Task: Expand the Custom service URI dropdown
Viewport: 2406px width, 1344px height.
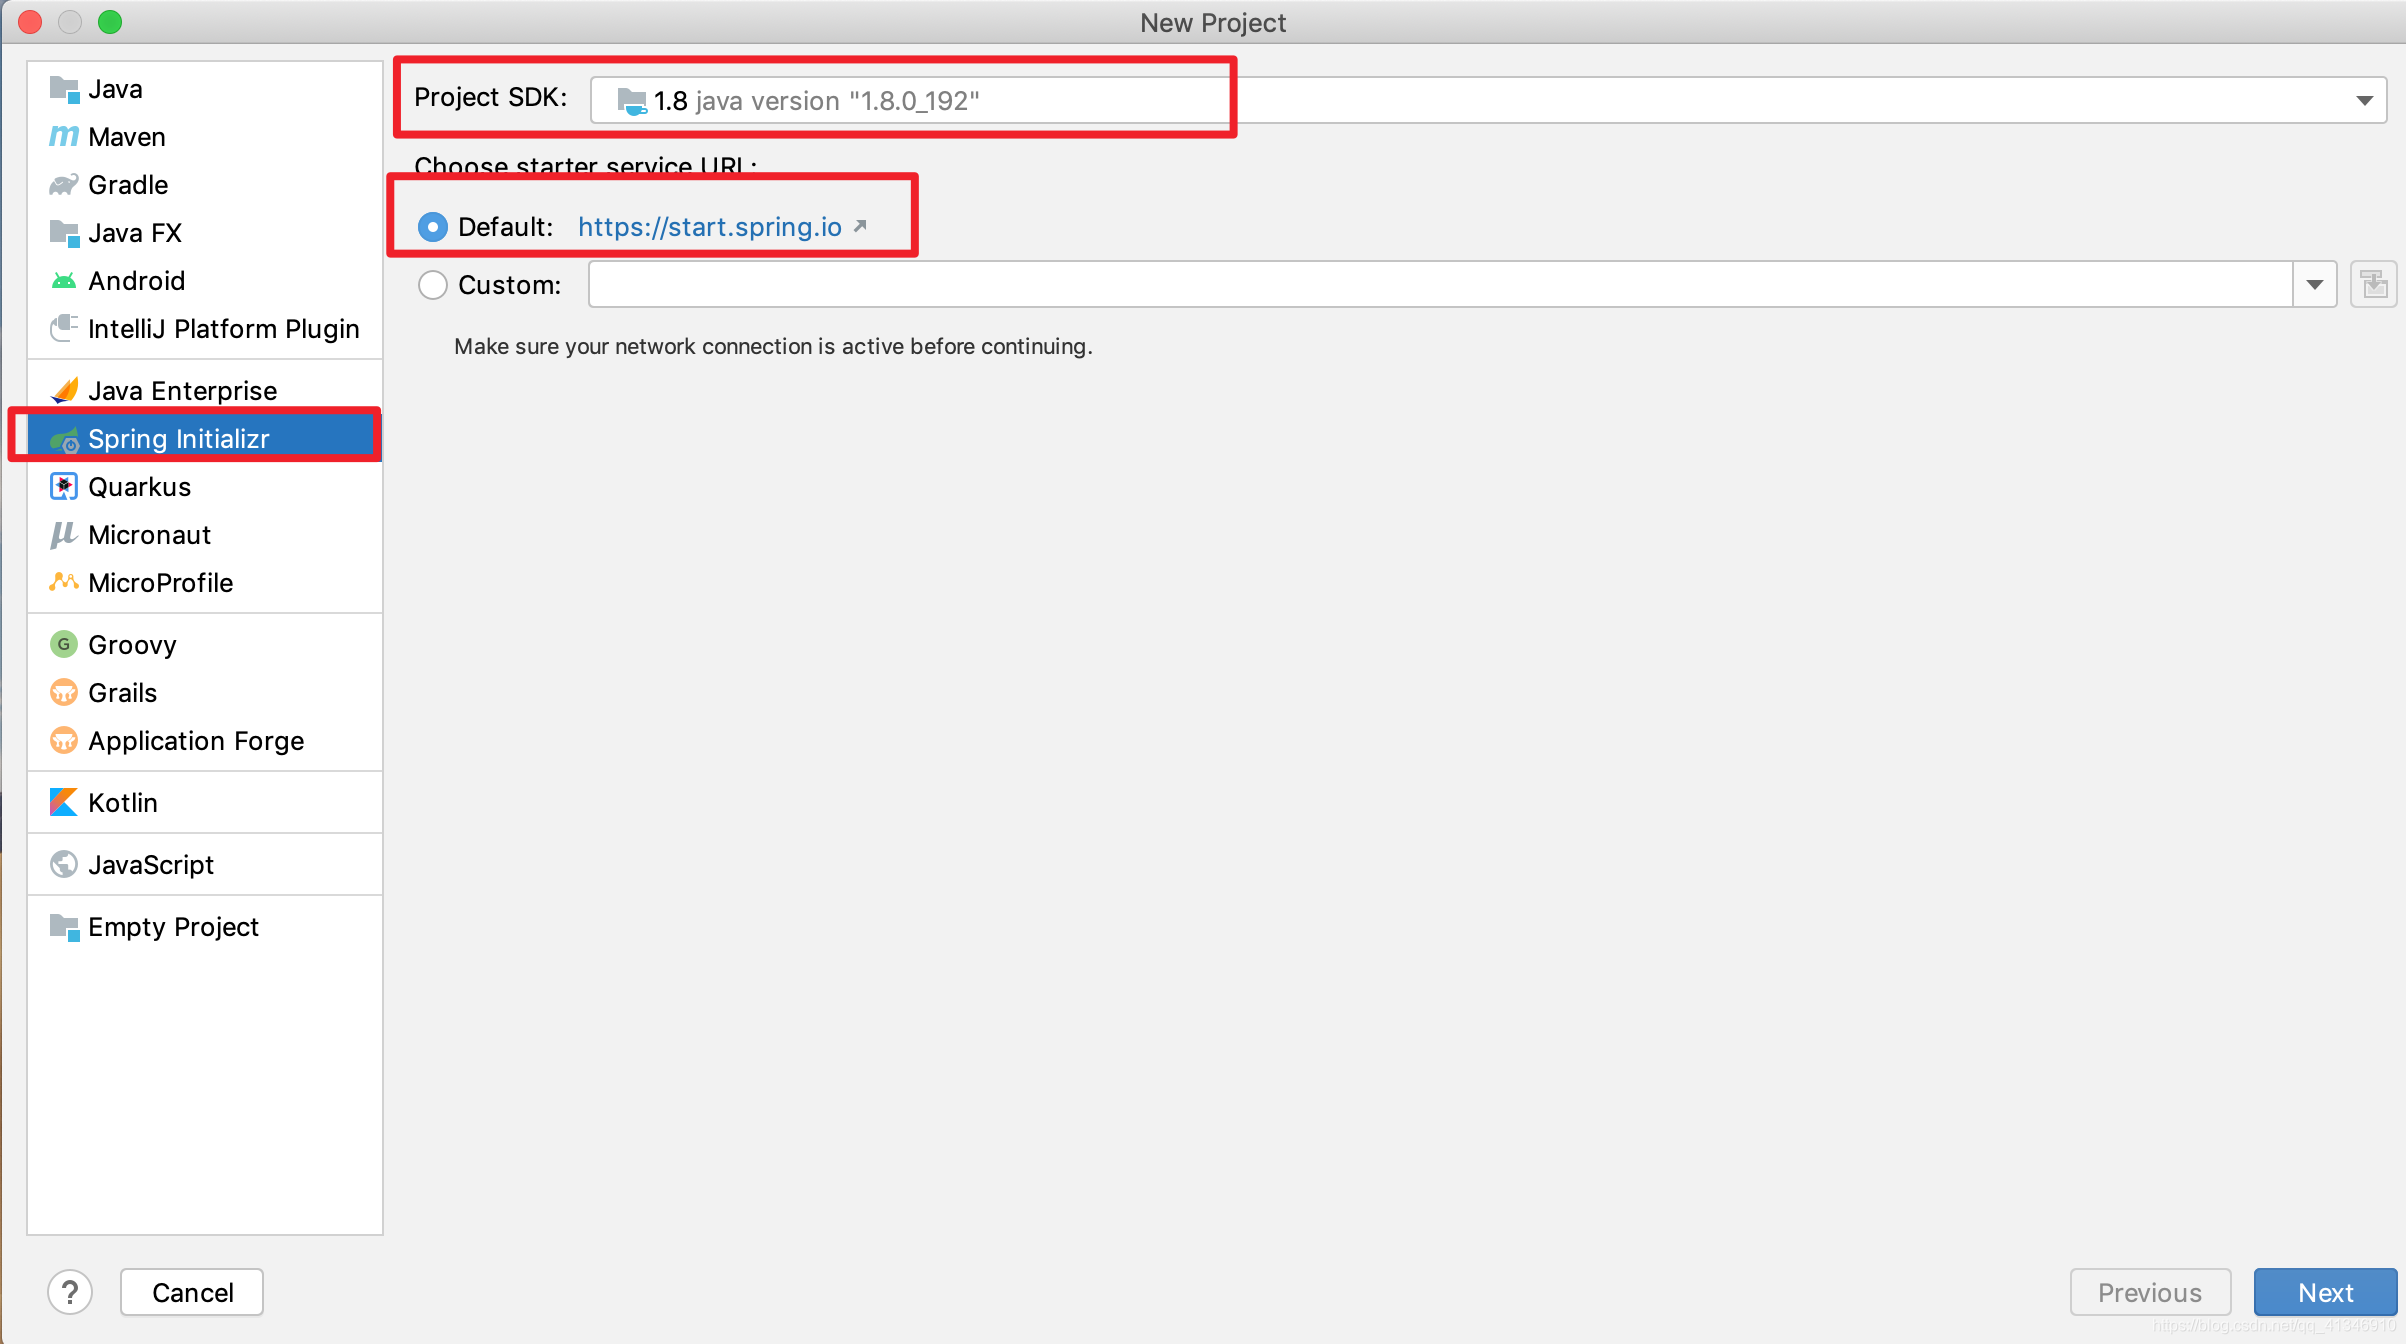Action: (x=2315, y=284)
